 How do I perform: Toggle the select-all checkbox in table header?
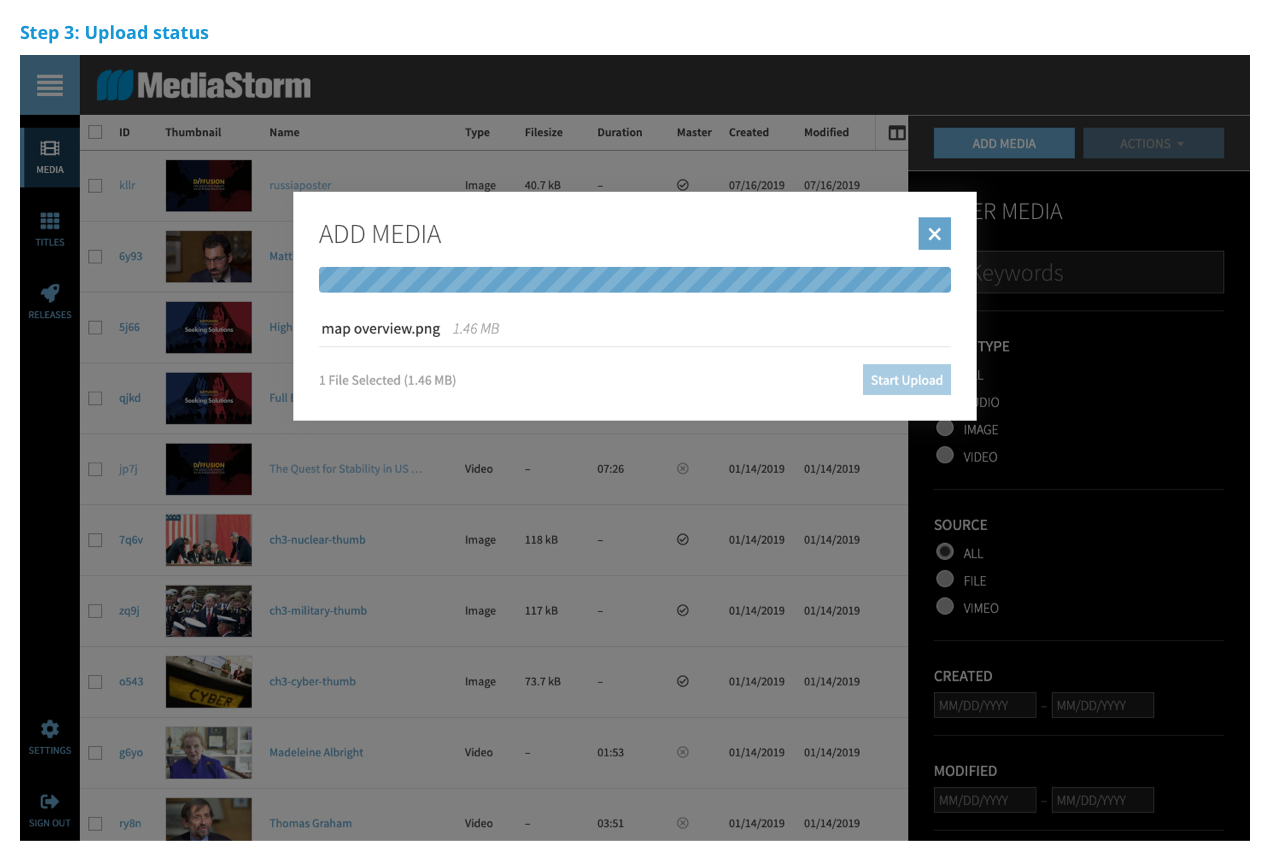click(95, 132)
